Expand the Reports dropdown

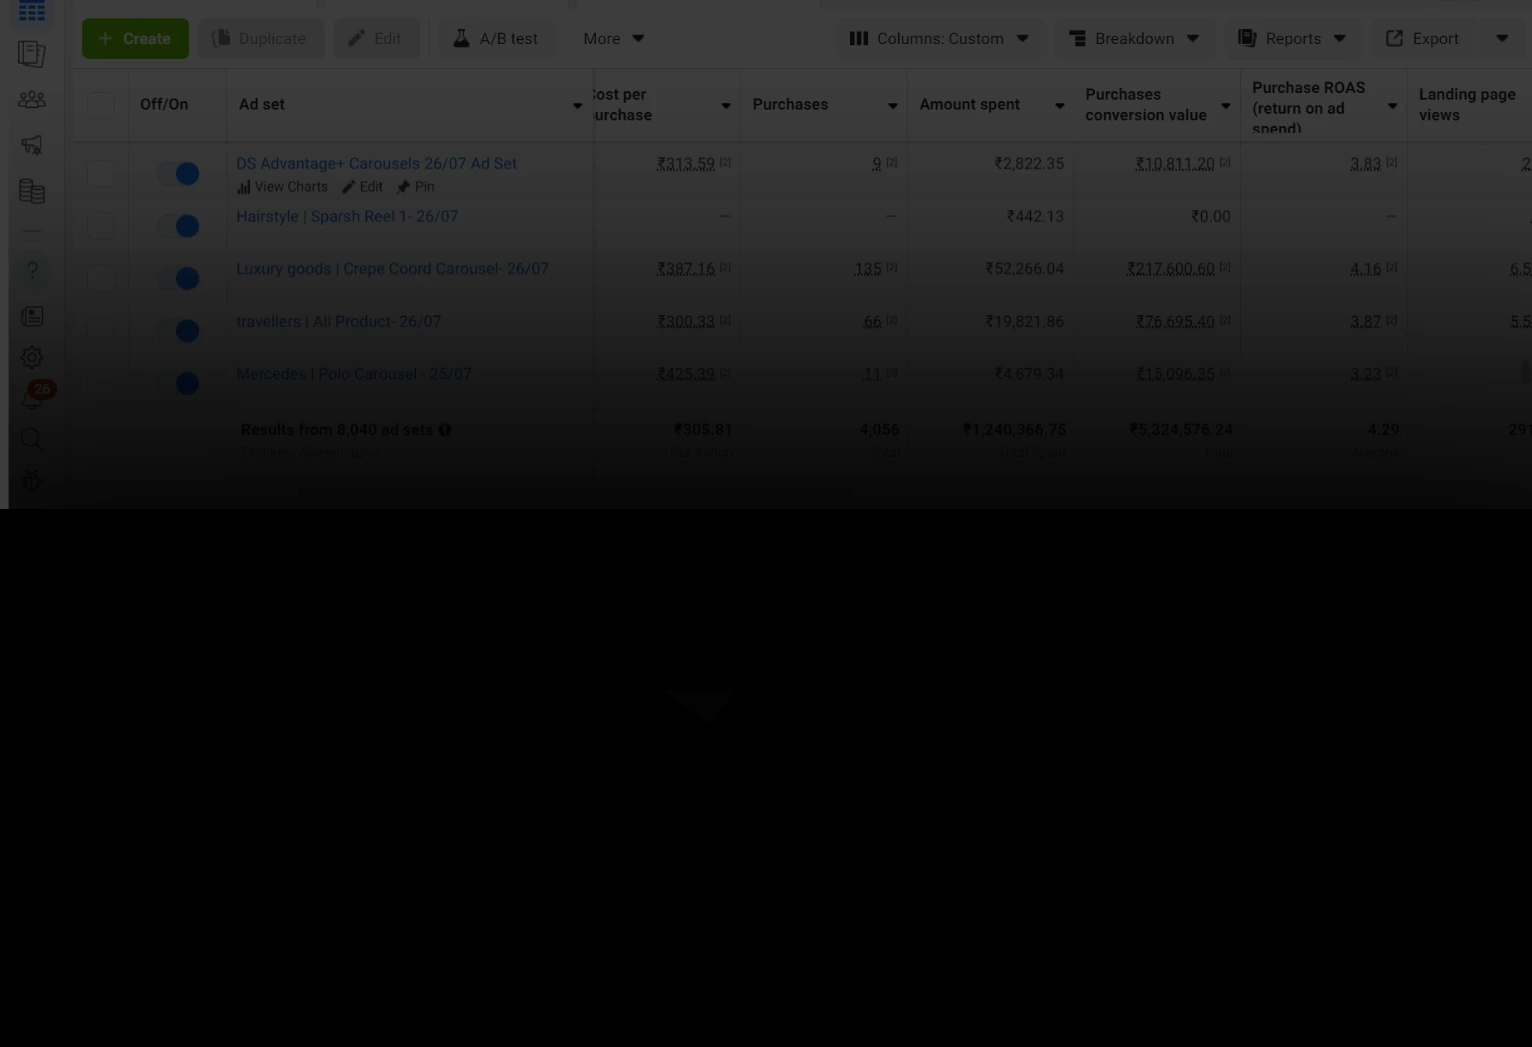click(x=1292, y=39)
